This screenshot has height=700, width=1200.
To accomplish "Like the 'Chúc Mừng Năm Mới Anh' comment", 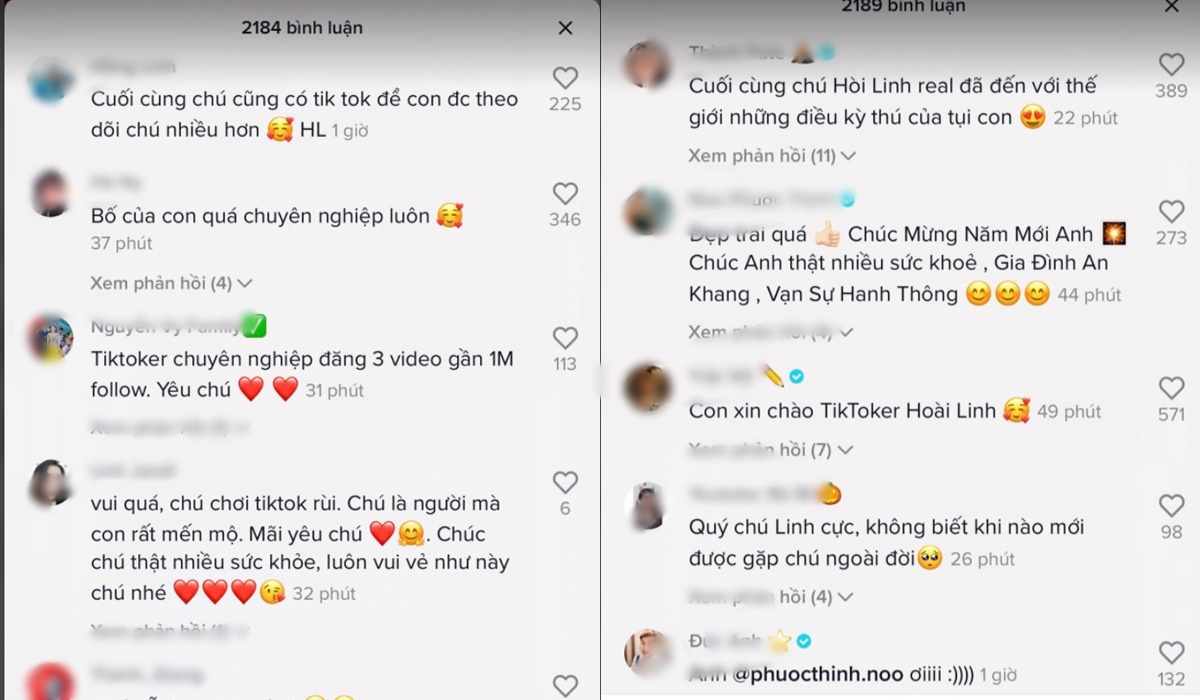I will 1171,211.
